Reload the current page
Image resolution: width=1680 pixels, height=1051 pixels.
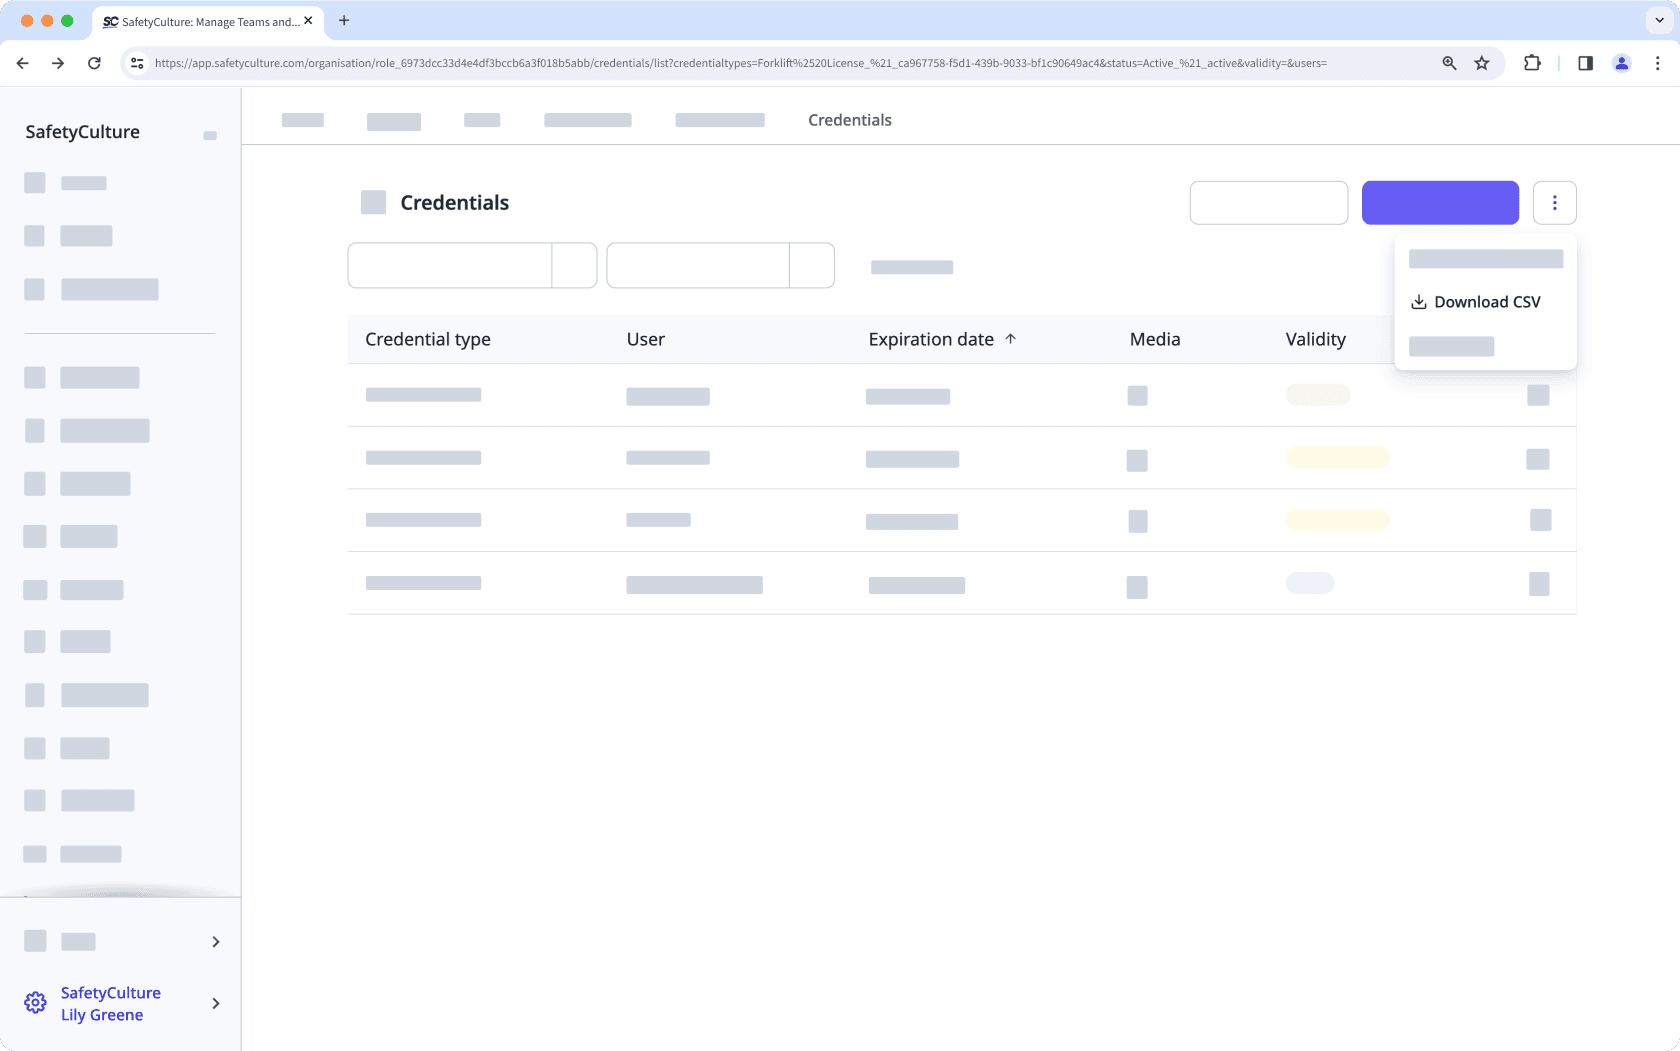coord(94,62)
